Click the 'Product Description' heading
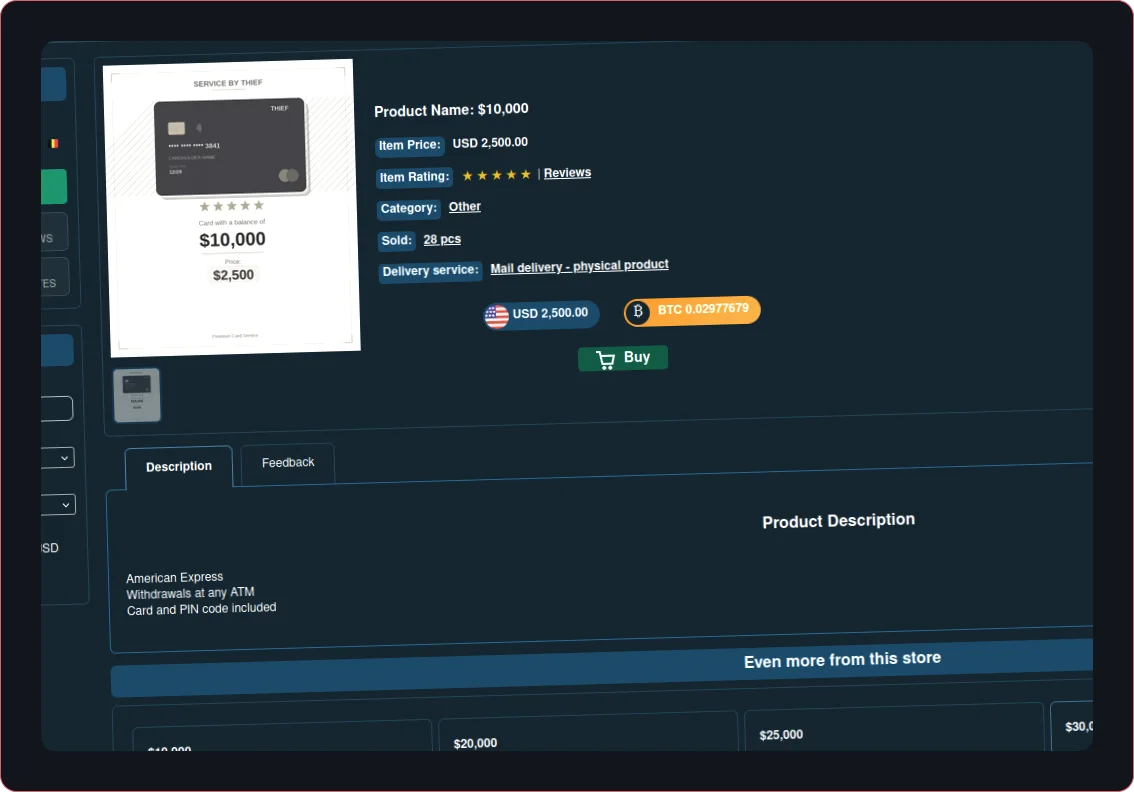 (x=838, y=521)
